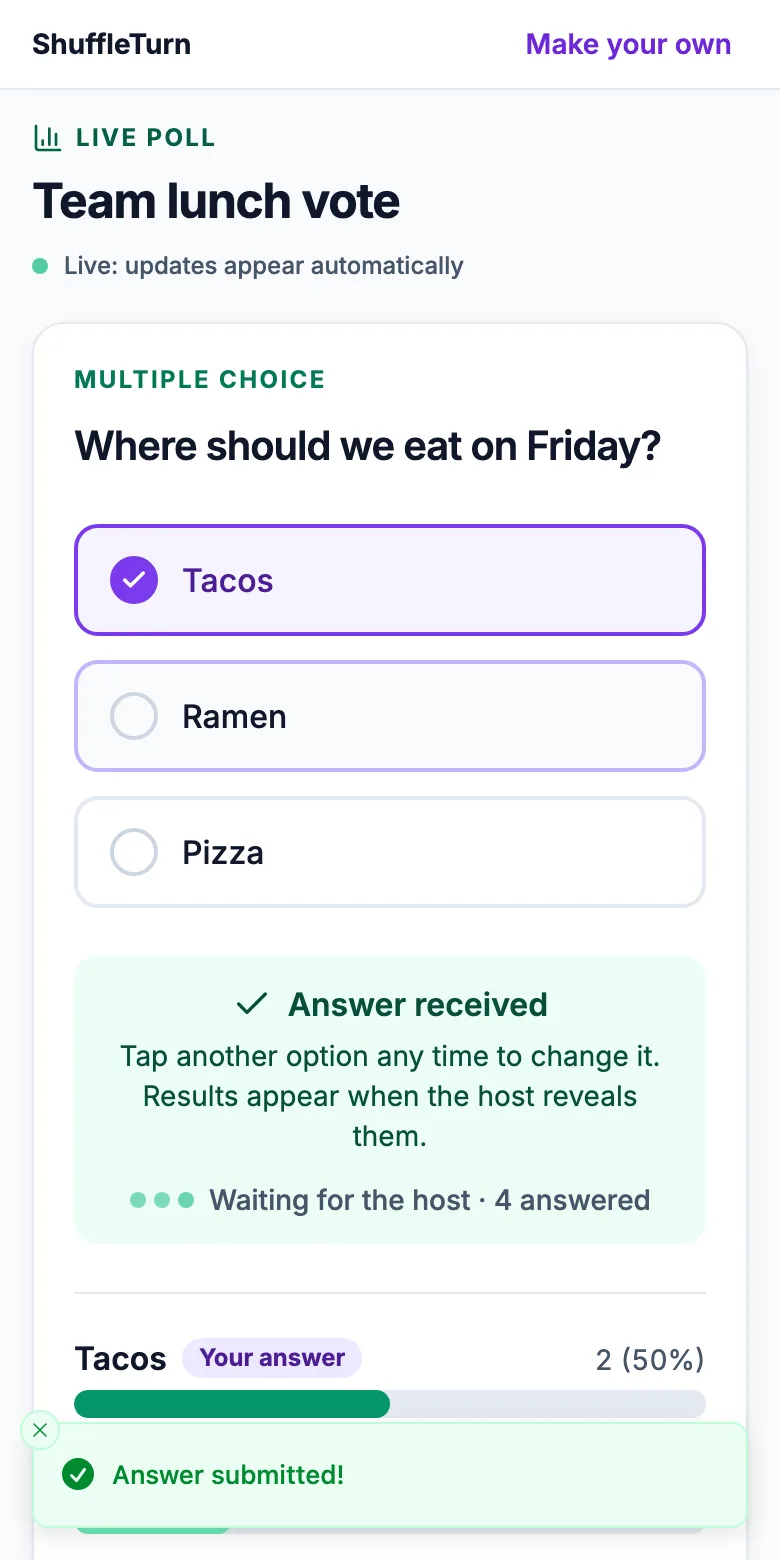The image size is (780, 1560).
Task: Click the bar chart Live Poll icon
Action: pos(47,138)
